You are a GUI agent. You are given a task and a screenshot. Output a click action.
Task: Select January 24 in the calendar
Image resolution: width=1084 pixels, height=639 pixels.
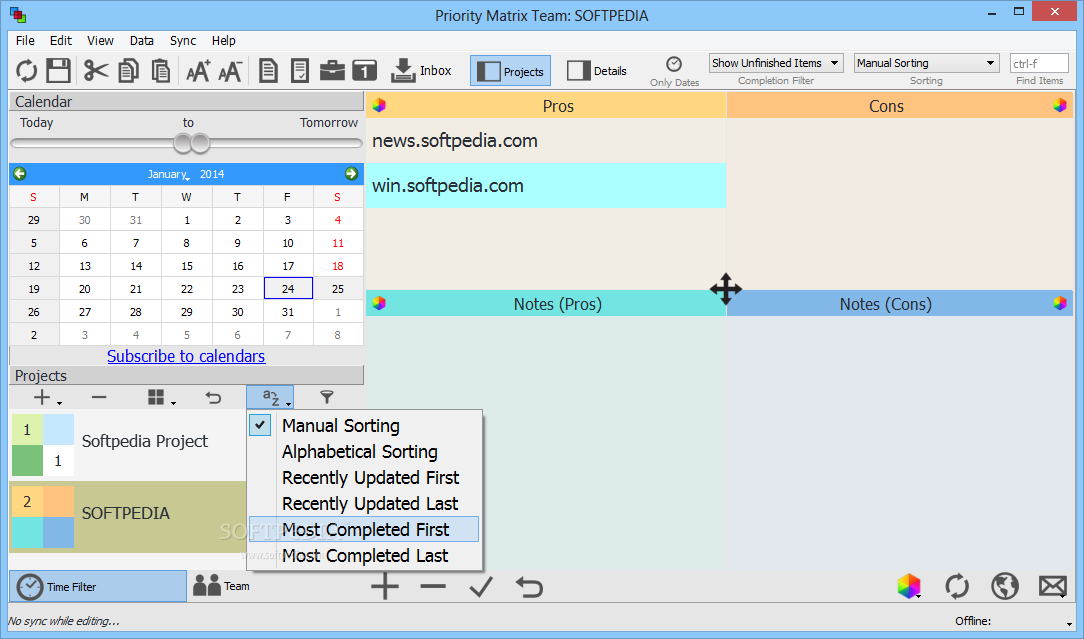click(288, 288)
